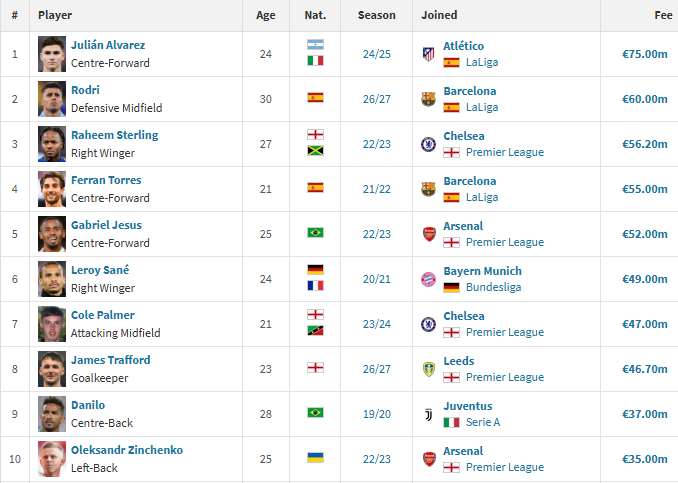678x483 pixels.
Task: Click the Atlético Madrid club crest
Action: 428,54
